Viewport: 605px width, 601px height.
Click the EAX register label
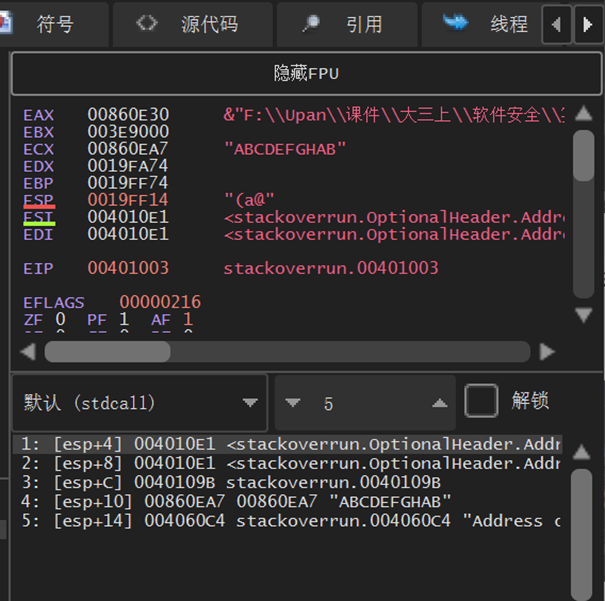tap(39, 115)
